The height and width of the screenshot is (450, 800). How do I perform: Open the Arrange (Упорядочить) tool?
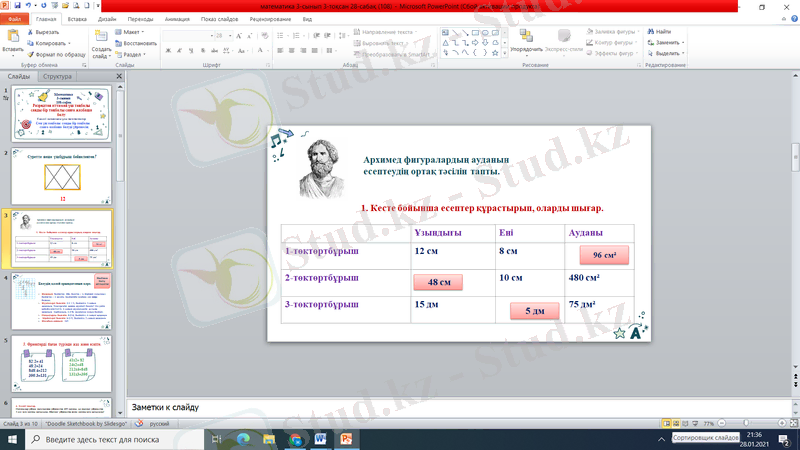526,38
